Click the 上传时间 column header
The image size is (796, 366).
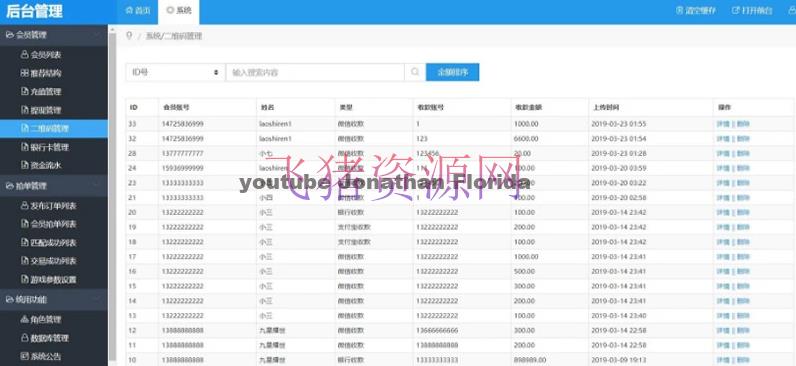coord(606,108)
